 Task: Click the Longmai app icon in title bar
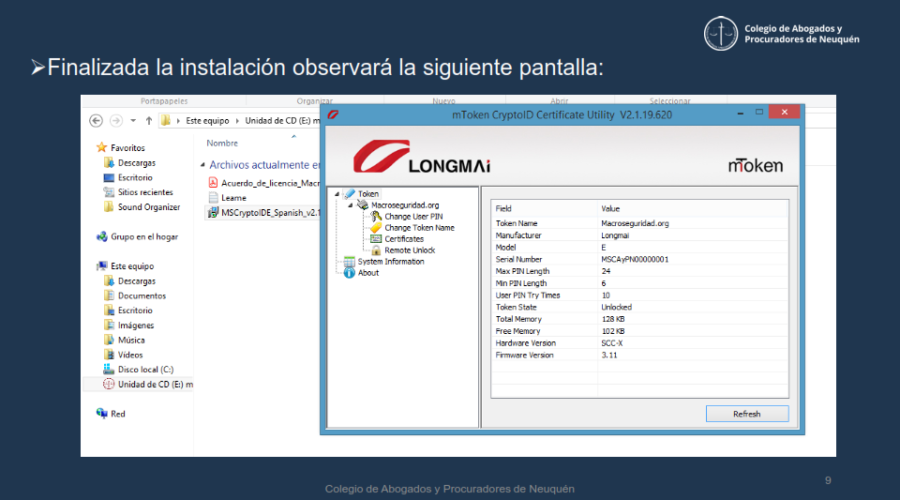333,115
